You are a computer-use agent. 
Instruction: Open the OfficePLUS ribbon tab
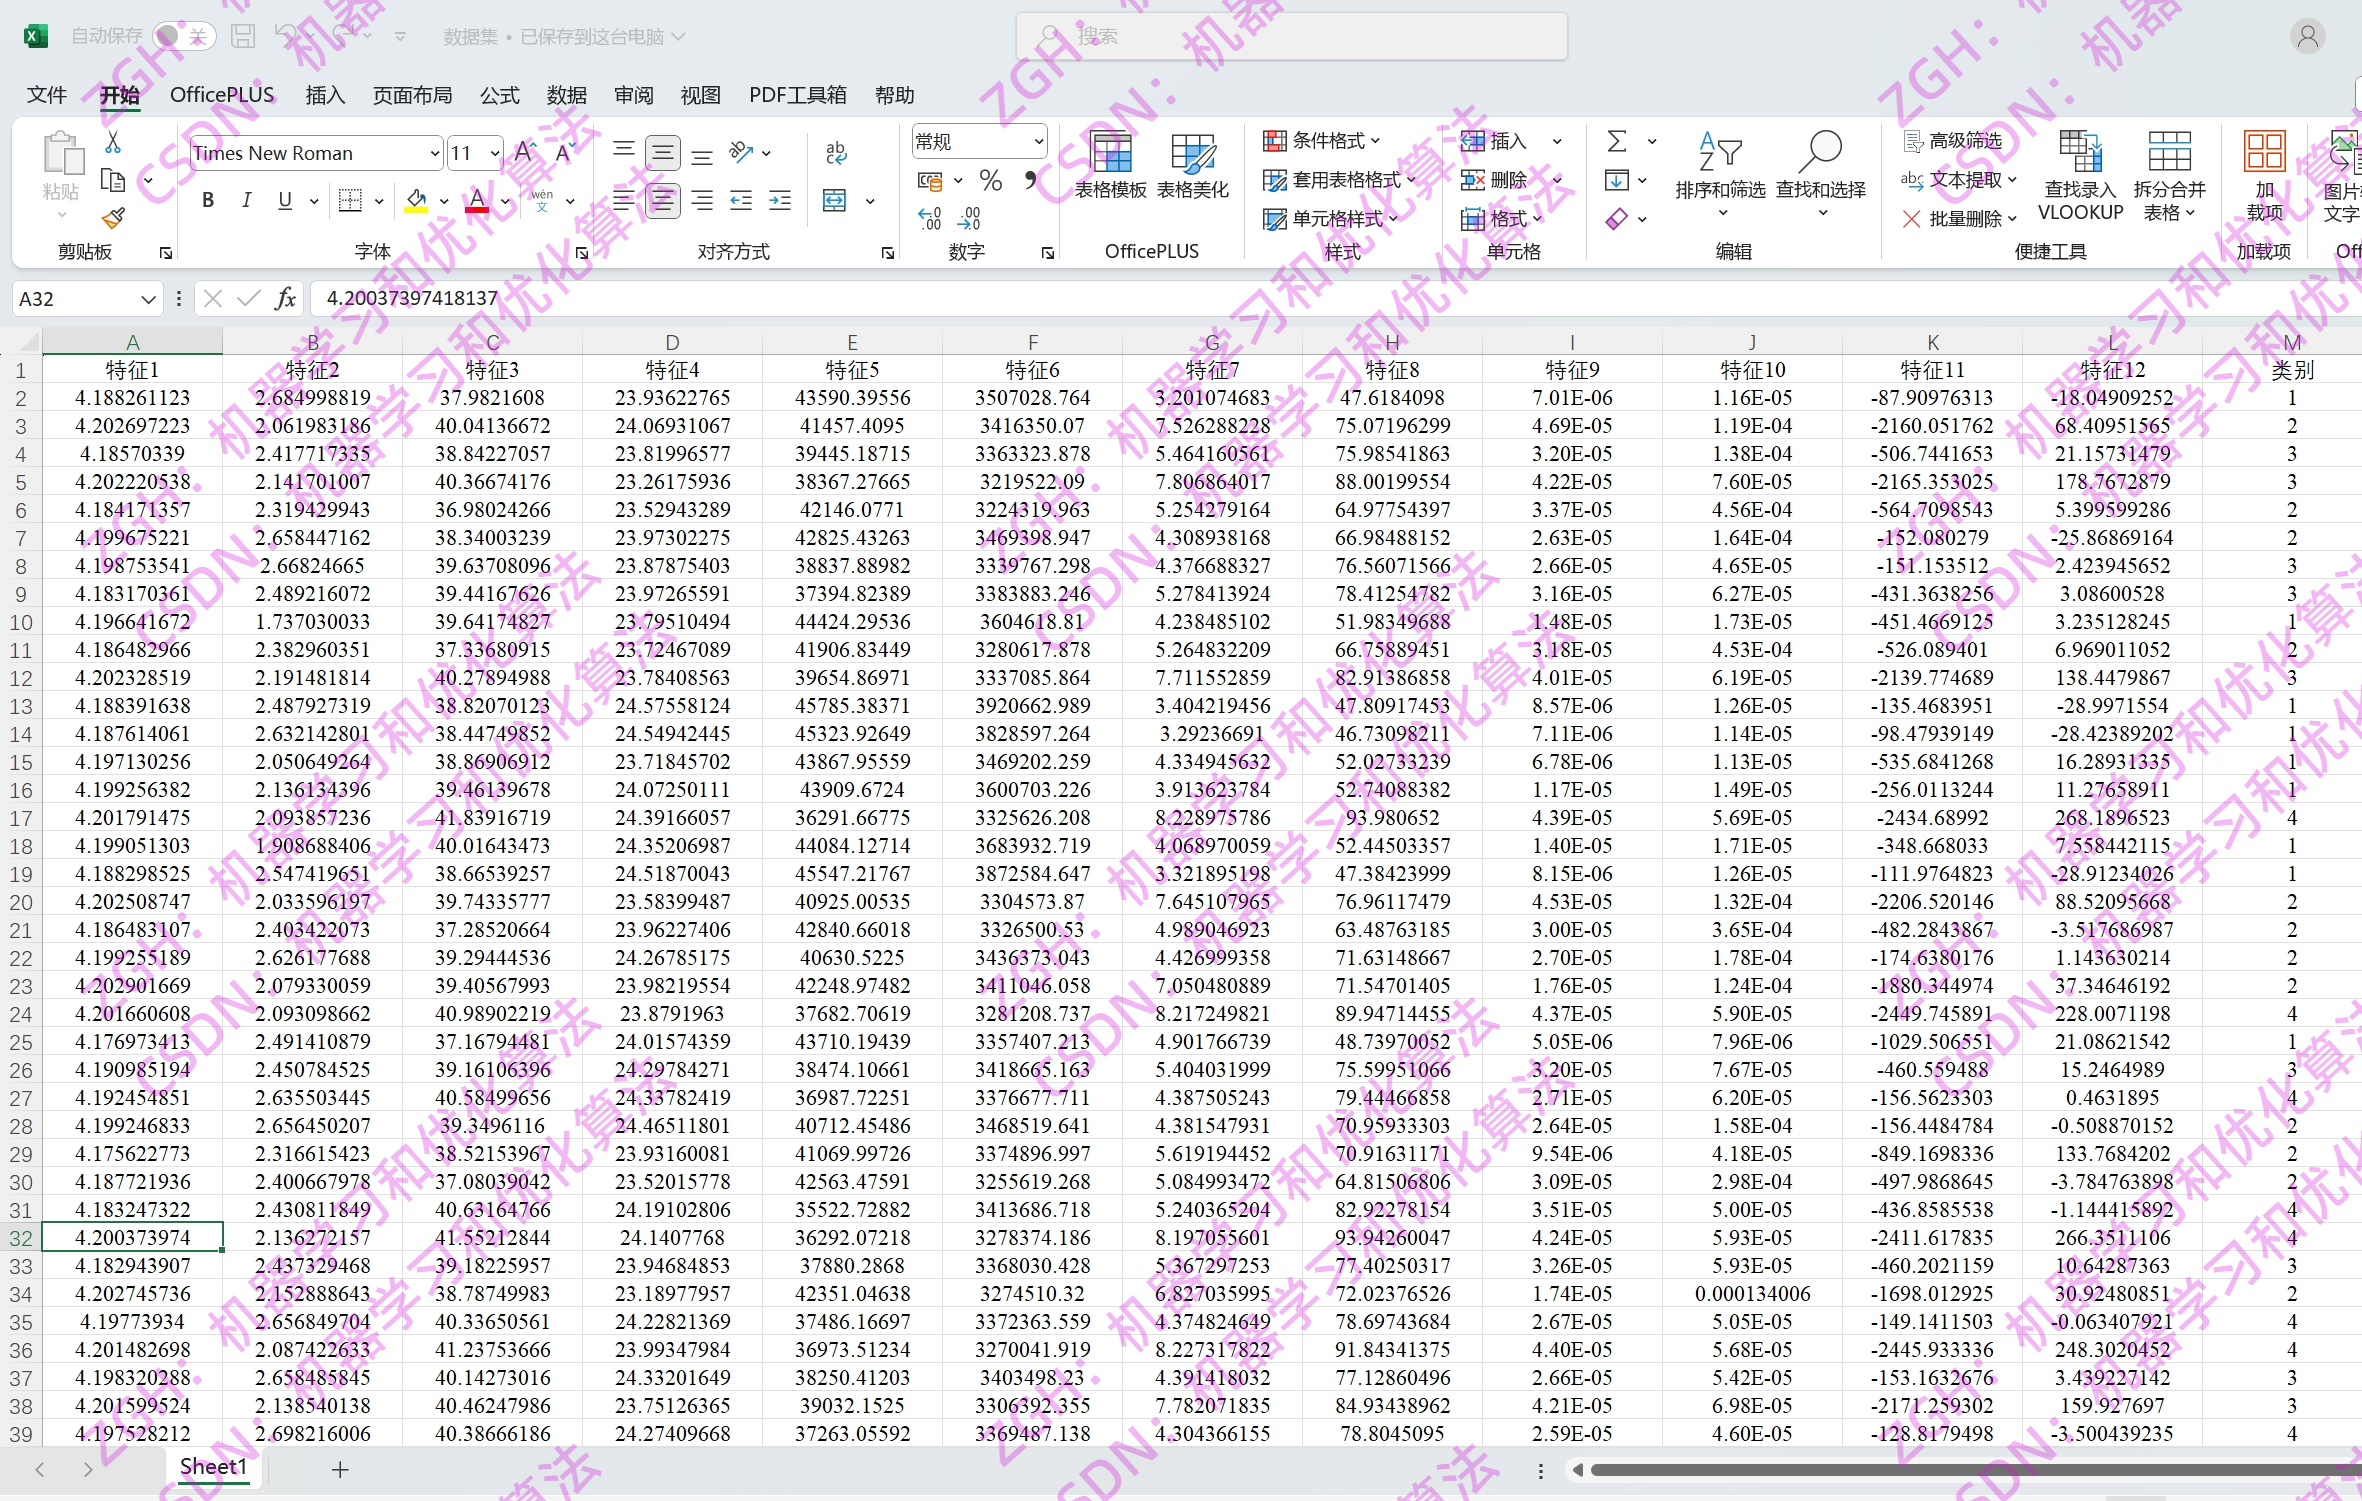(x=222, y=95)
